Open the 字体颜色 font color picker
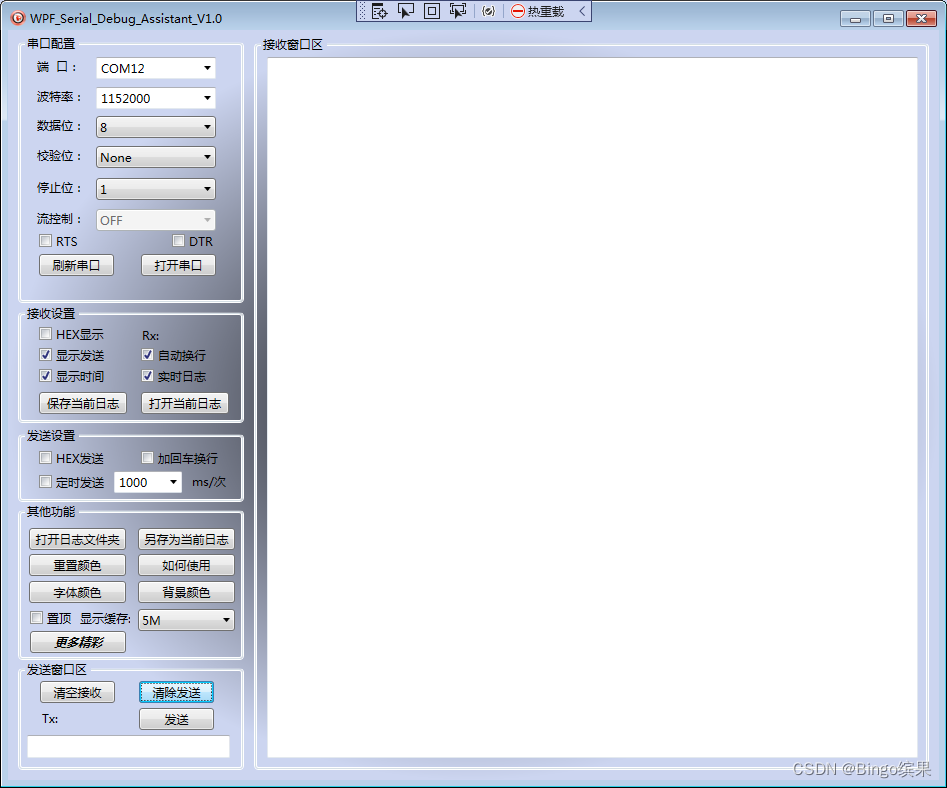Viewport: 947px width, 788px height. coord(77,591)
